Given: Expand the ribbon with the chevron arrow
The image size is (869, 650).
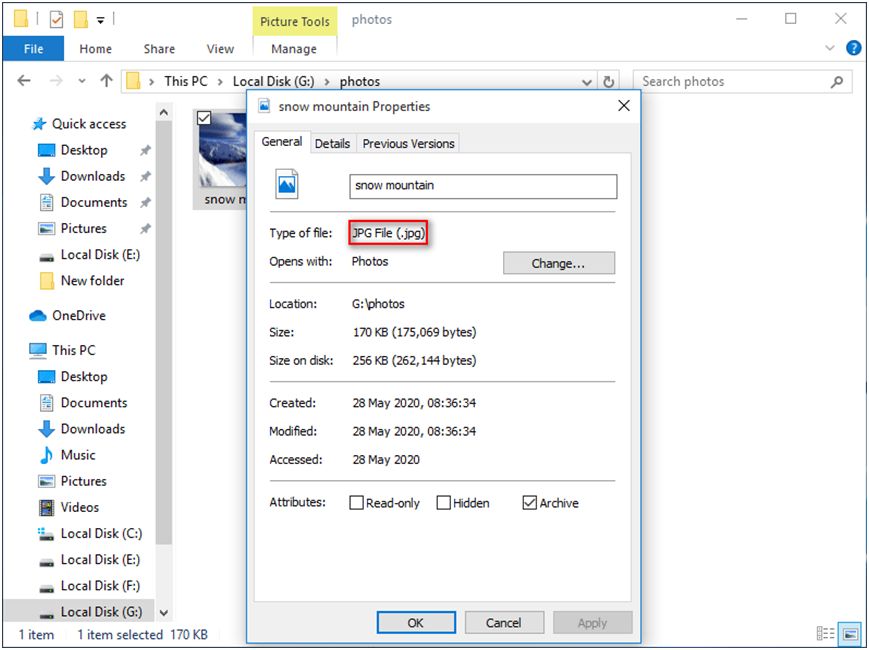Looking at the screenshot, I should [830, 48].
